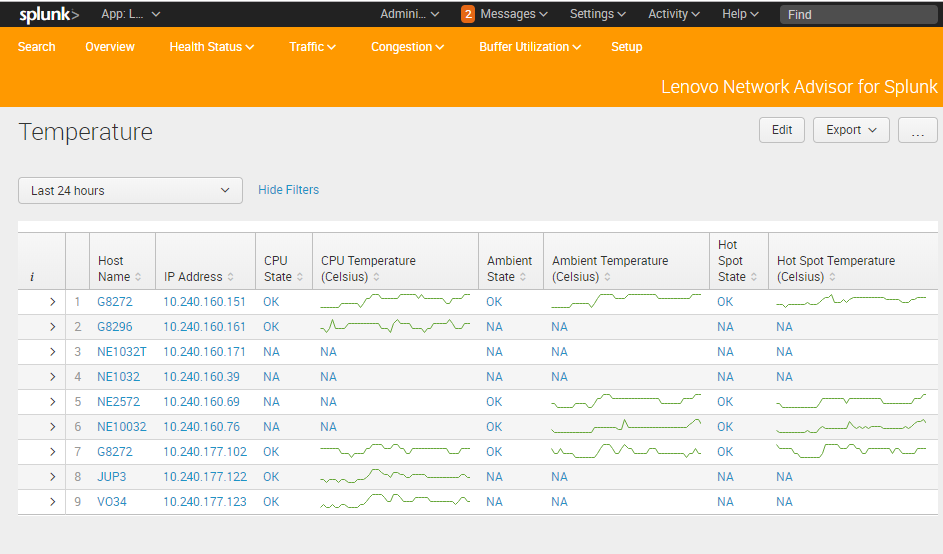Image resolution: width=943 pixels, height=554 pixels.
Task: Open the Settings menu
Action: click(x=598, y=14)
